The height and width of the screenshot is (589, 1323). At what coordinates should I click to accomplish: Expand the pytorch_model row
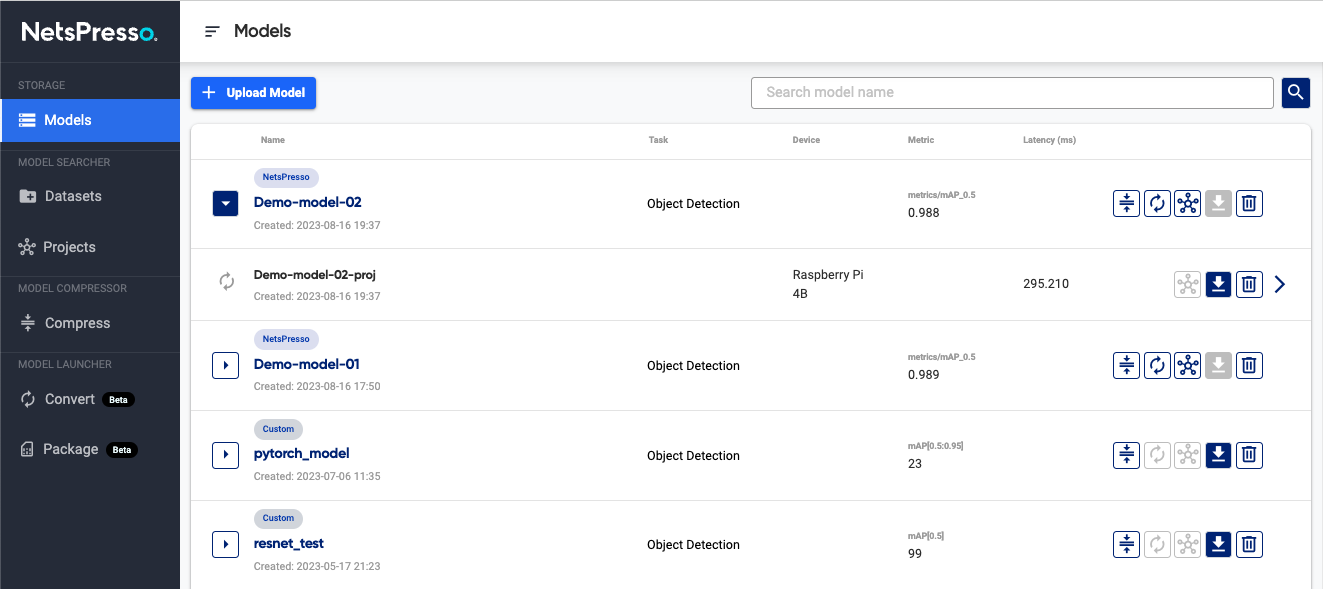(x=226, y=456)
